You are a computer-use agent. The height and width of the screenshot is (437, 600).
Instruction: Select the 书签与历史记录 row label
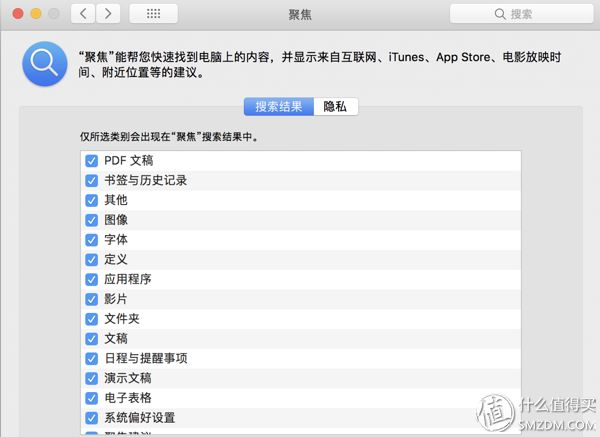tap(146, 181)
